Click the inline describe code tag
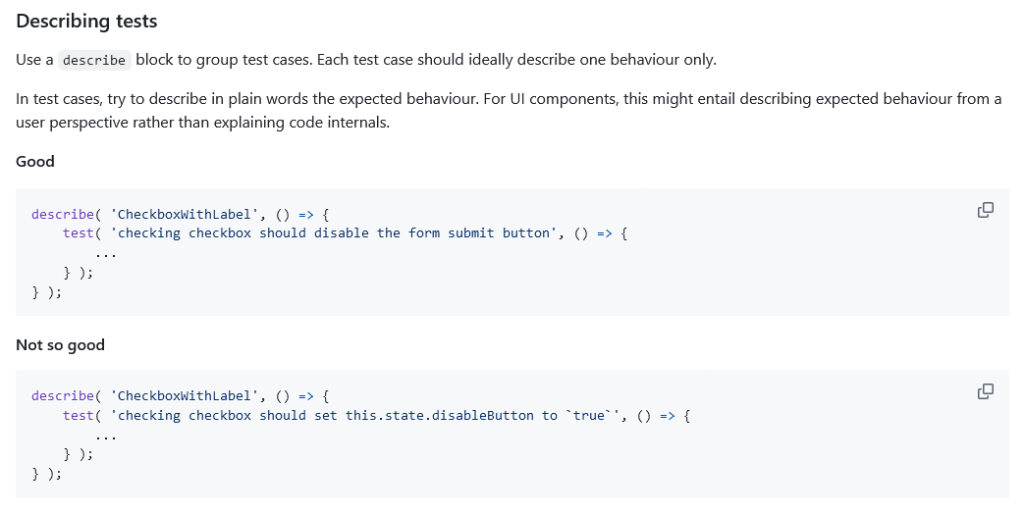Screen dimensions: 1024x514 click(94, 60)
